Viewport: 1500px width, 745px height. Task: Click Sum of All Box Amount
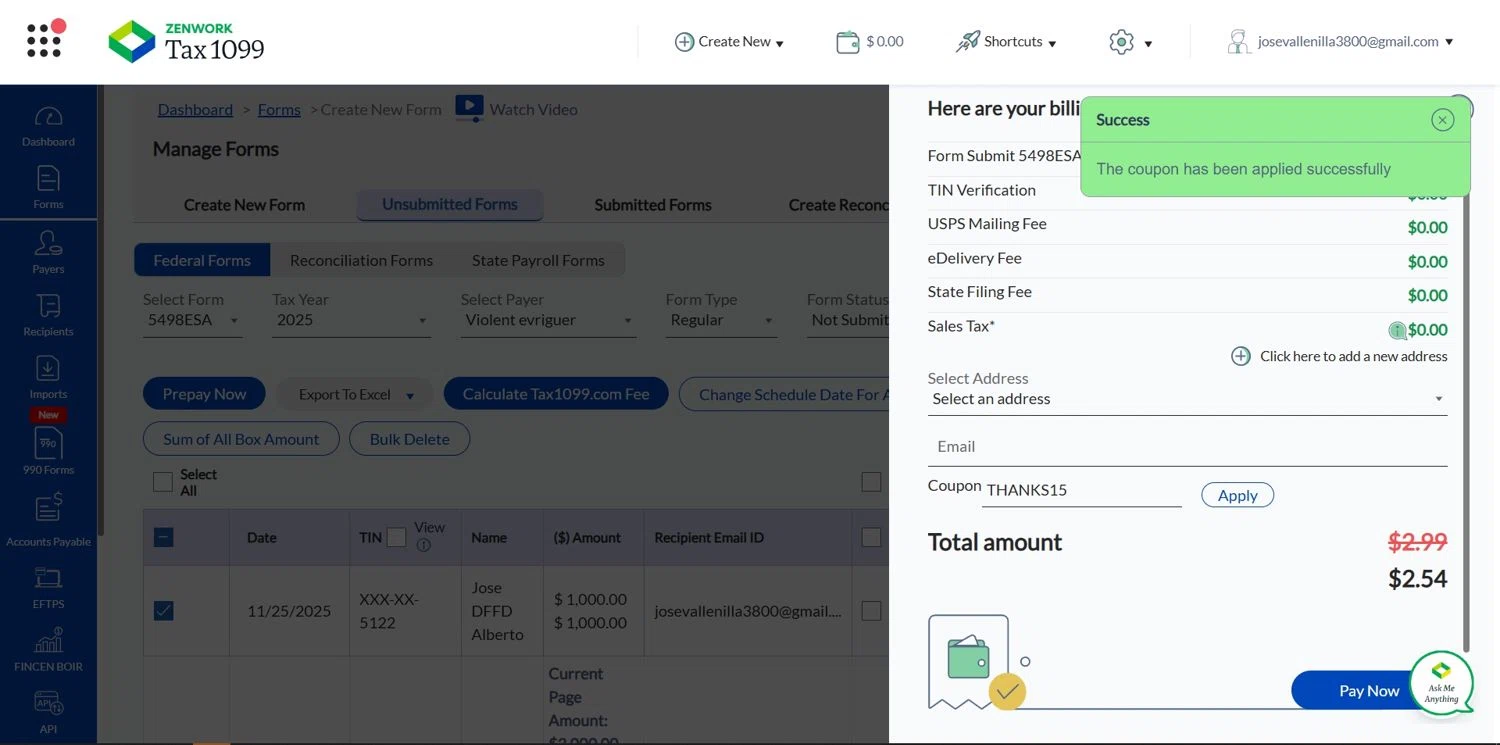[241, 439]
